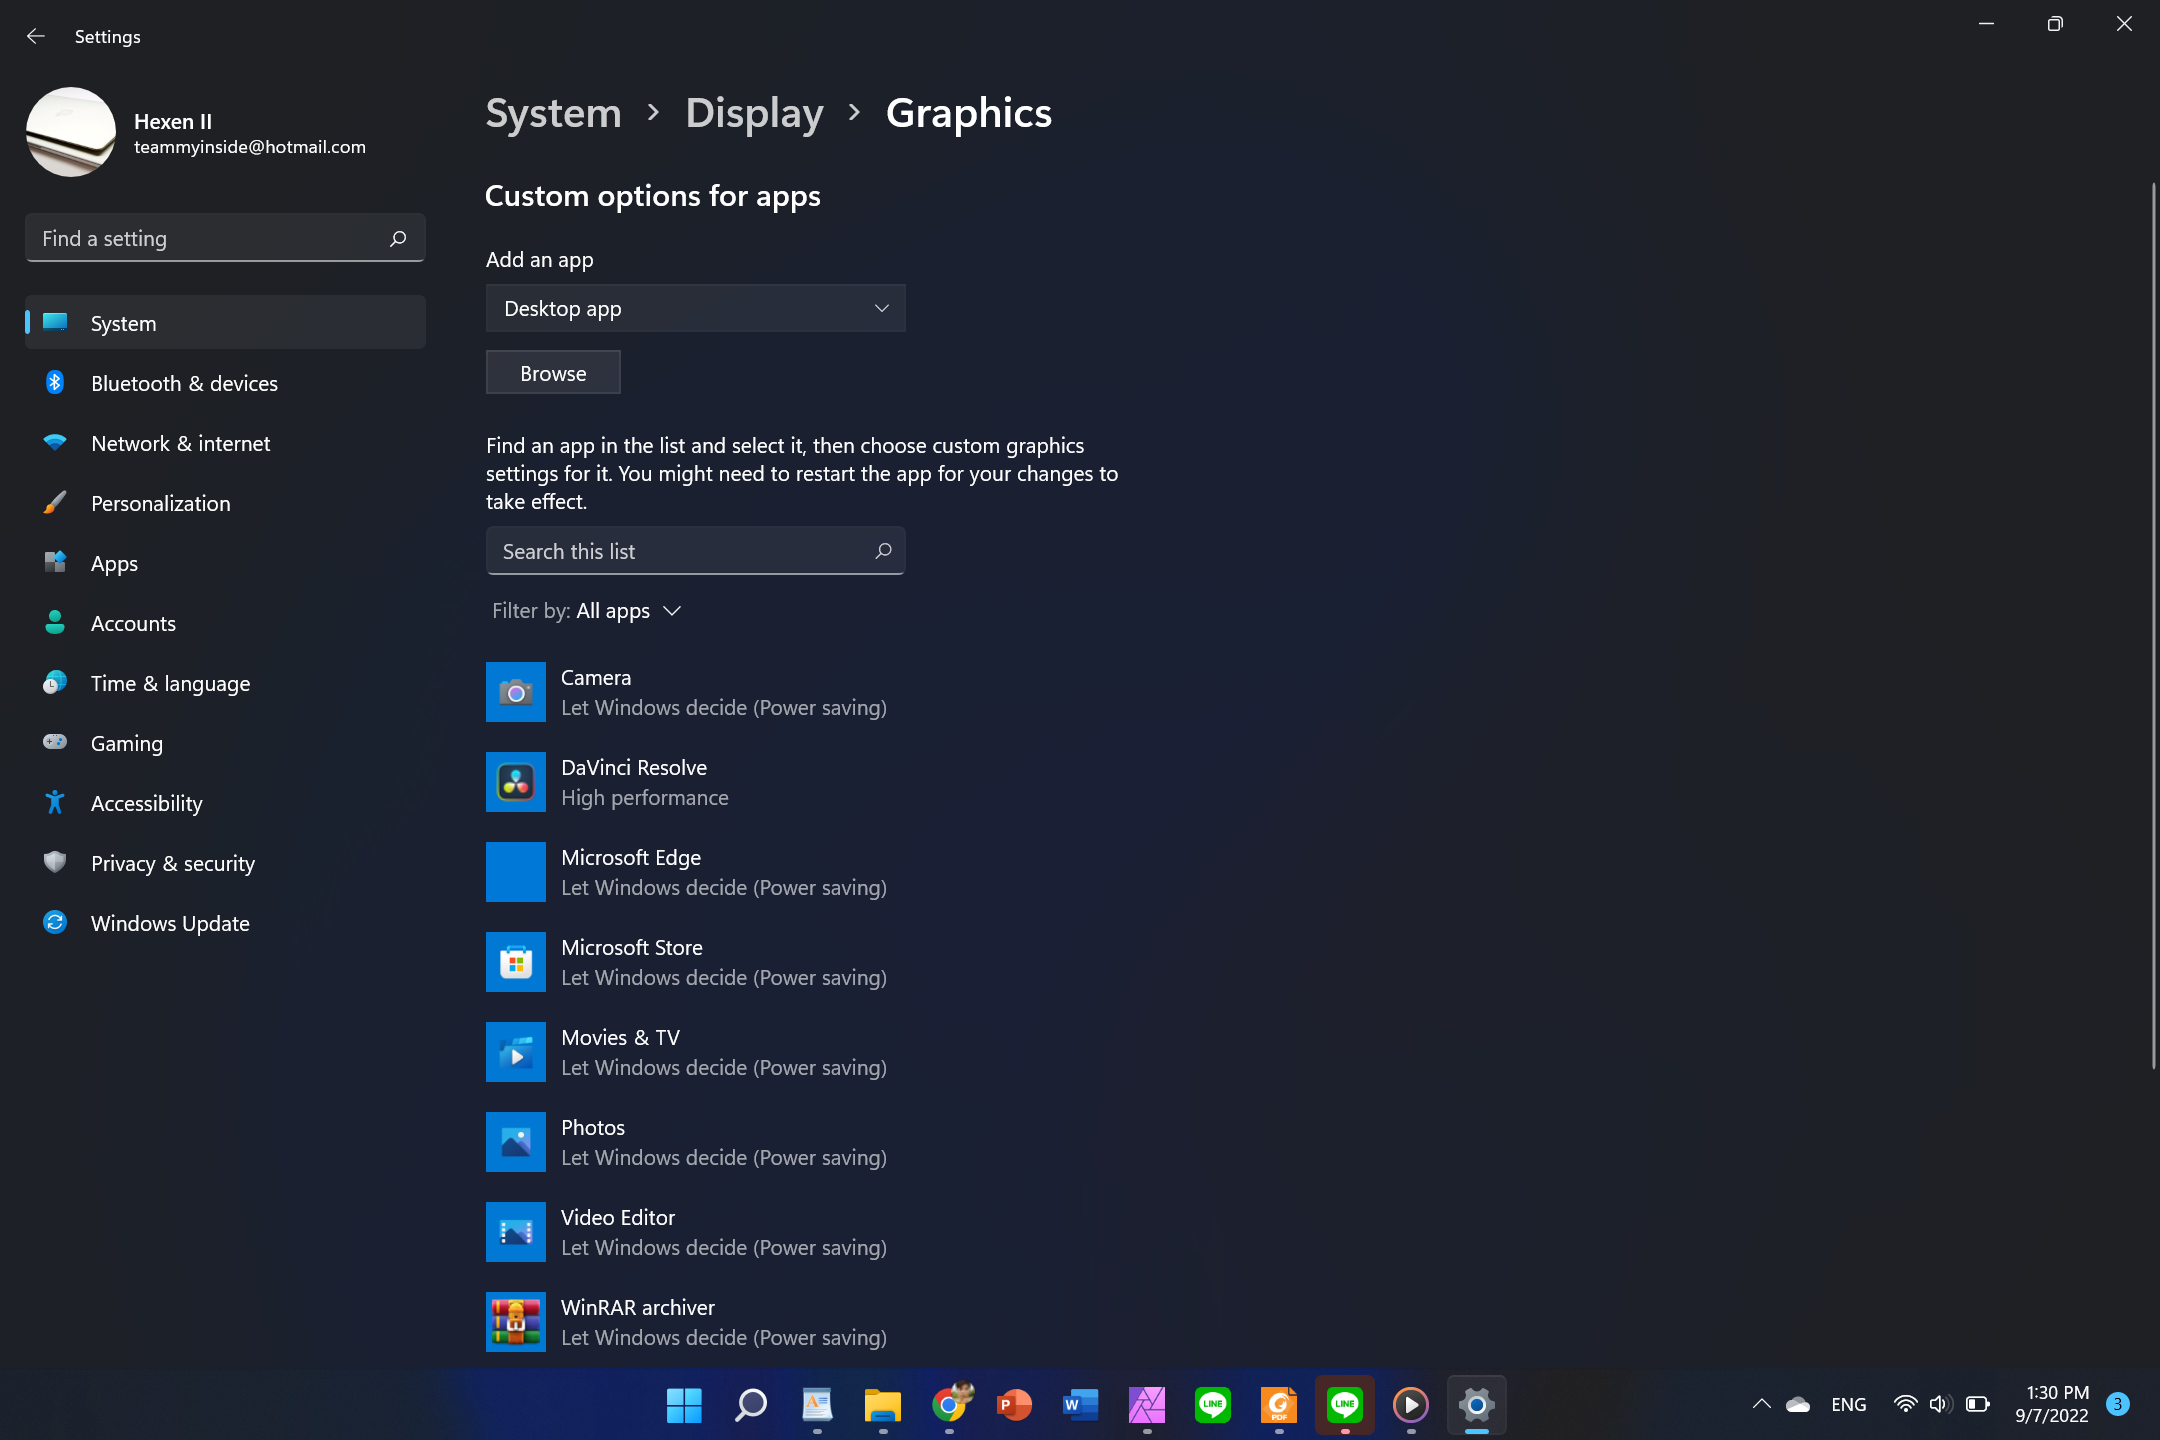Open Time & language settings
The width and height of the screenshot is (2160, 1440).
click(x=225, y=682)
